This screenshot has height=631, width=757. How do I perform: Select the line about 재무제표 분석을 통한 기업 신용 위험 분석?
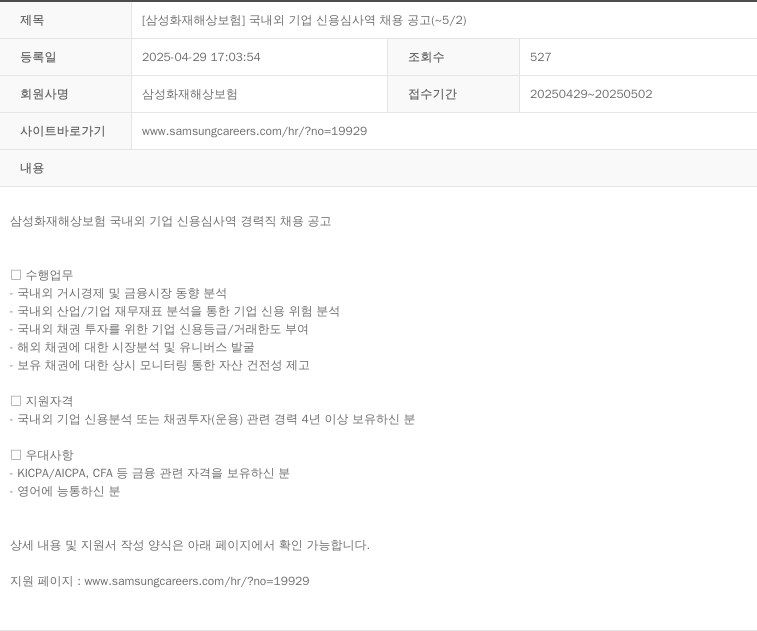175,311
